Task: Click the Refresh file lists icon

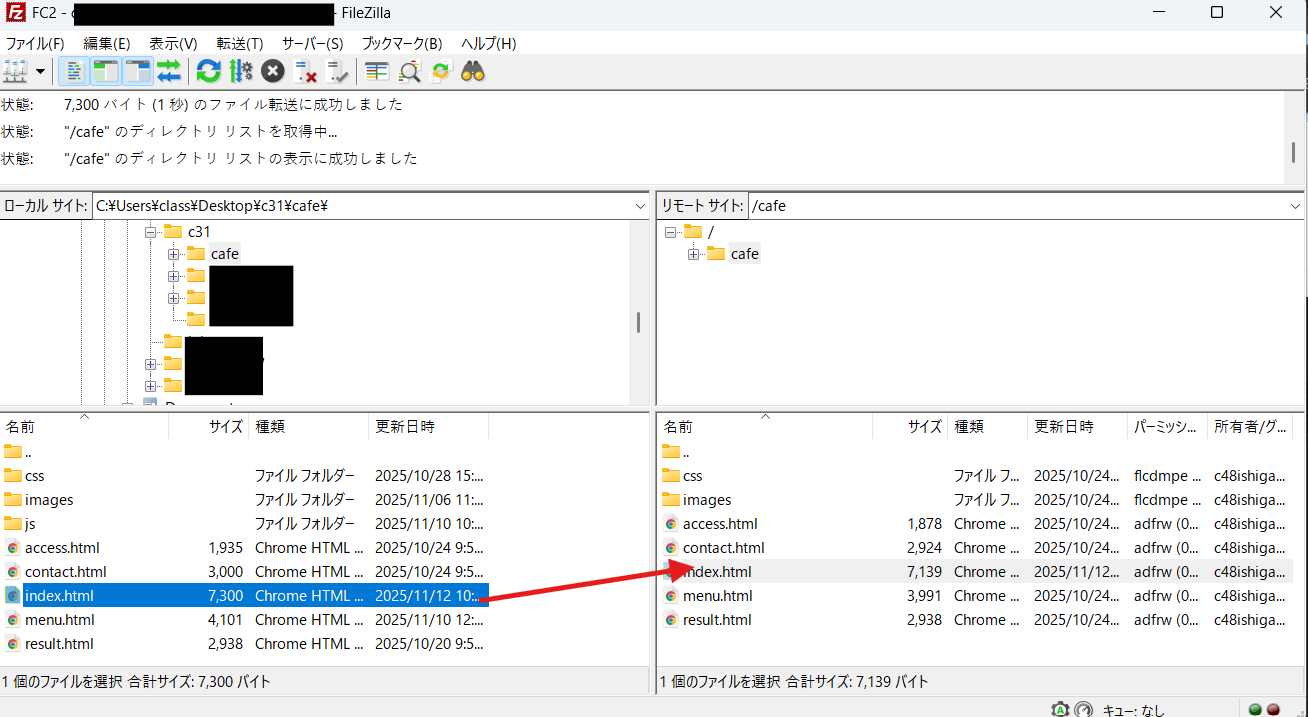Action: 208,71
